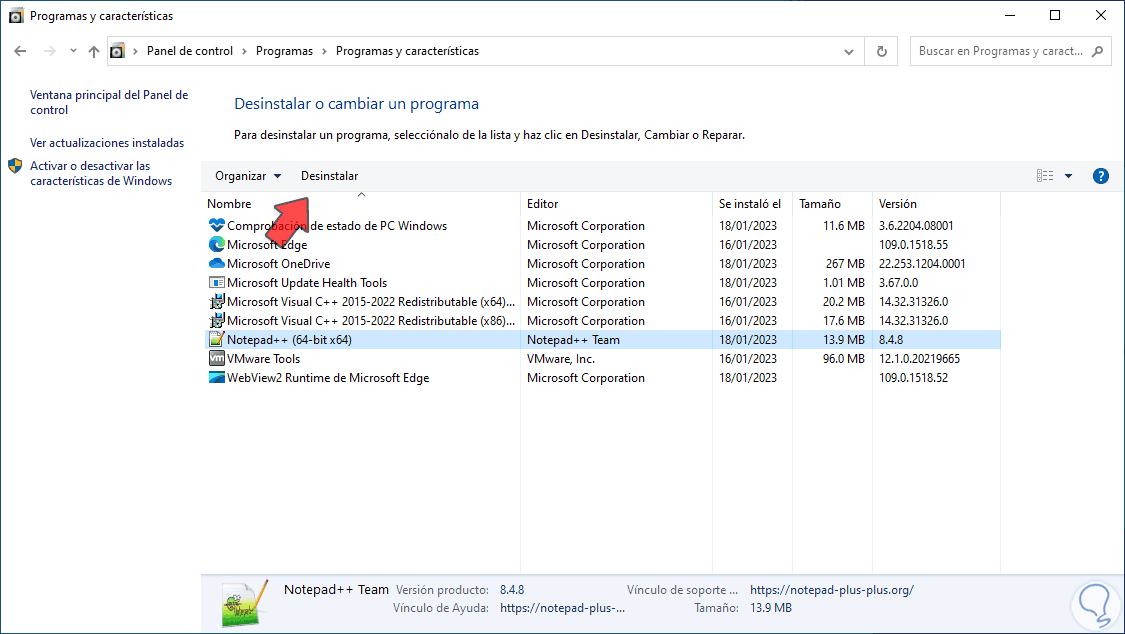Select the Notepad++ (64-bit x64) icon
1125x634 pixels.
[217, 339]
